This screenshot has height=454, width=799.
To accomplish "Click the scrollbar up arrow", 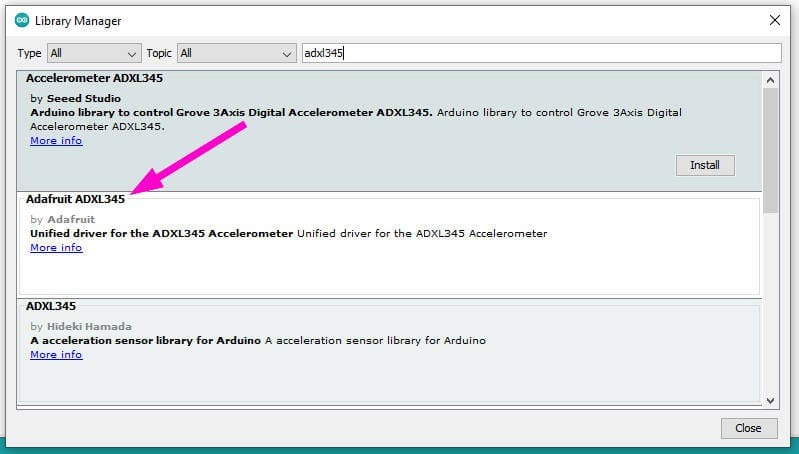I will [x=770, y=80].
